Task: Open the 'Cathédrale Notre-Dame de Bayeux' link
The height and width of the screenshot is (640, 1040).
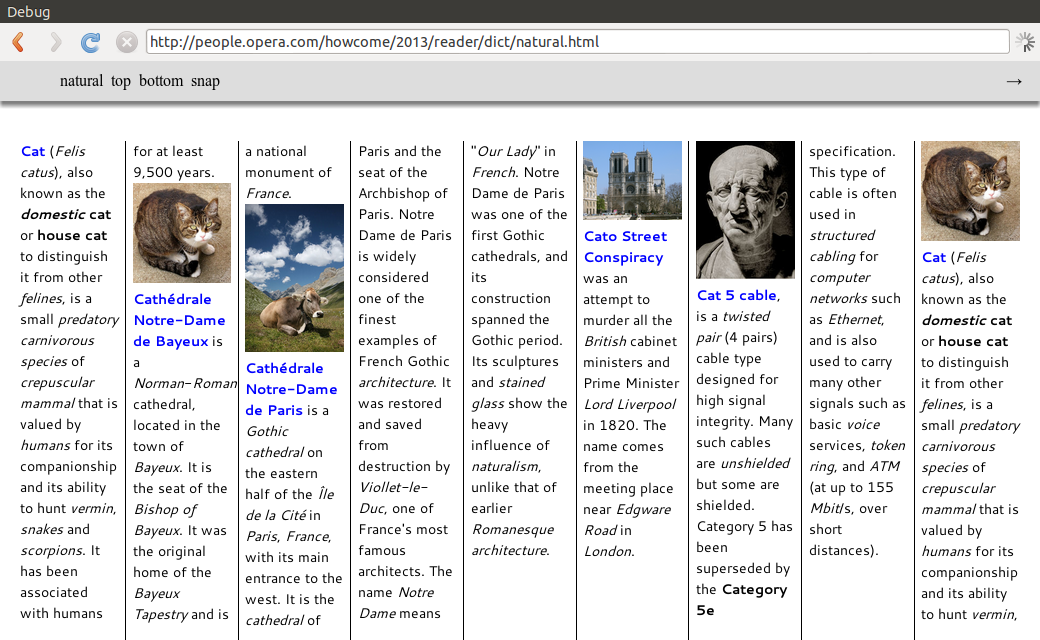Action: coord(172,320)
